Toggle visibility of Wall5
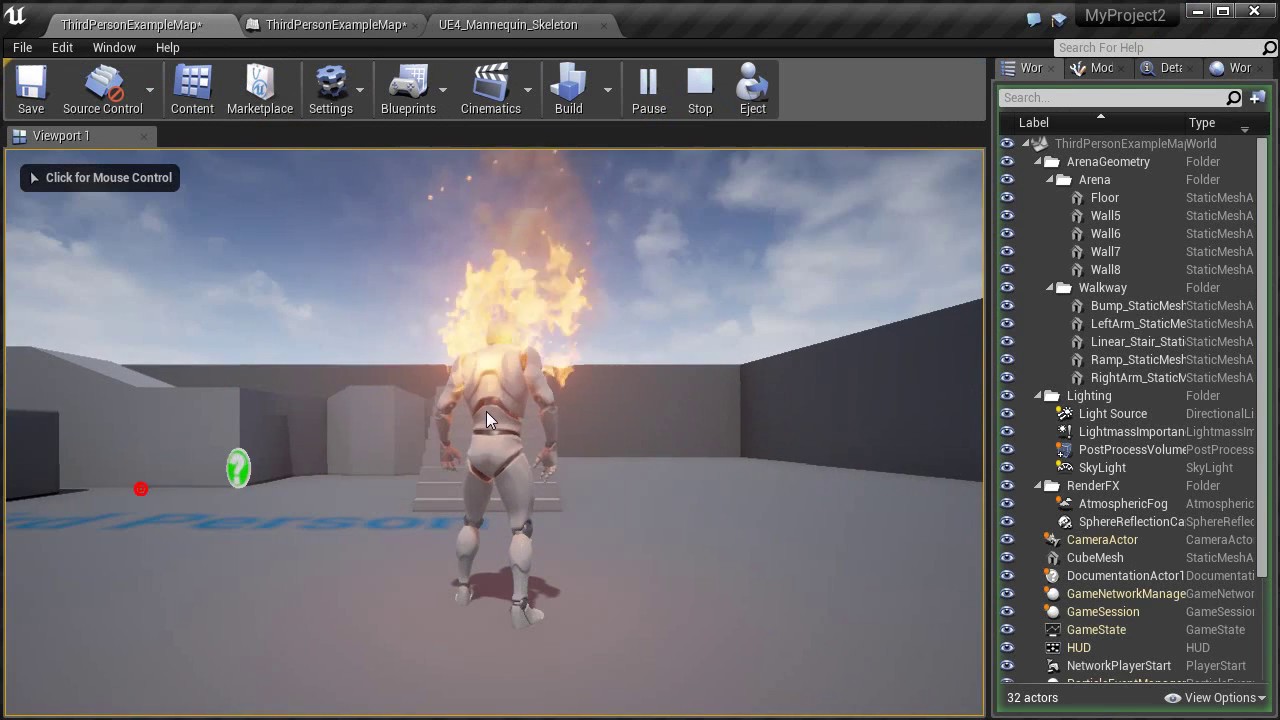The height and width of the screenshot is (720, 1280). tap(1007, 216)
